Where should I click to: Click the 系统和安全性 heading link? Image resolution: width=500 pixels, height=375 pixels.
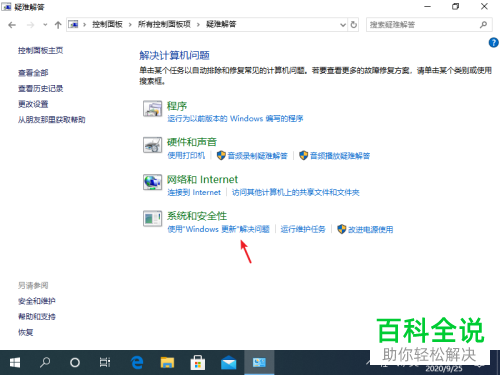197,216
